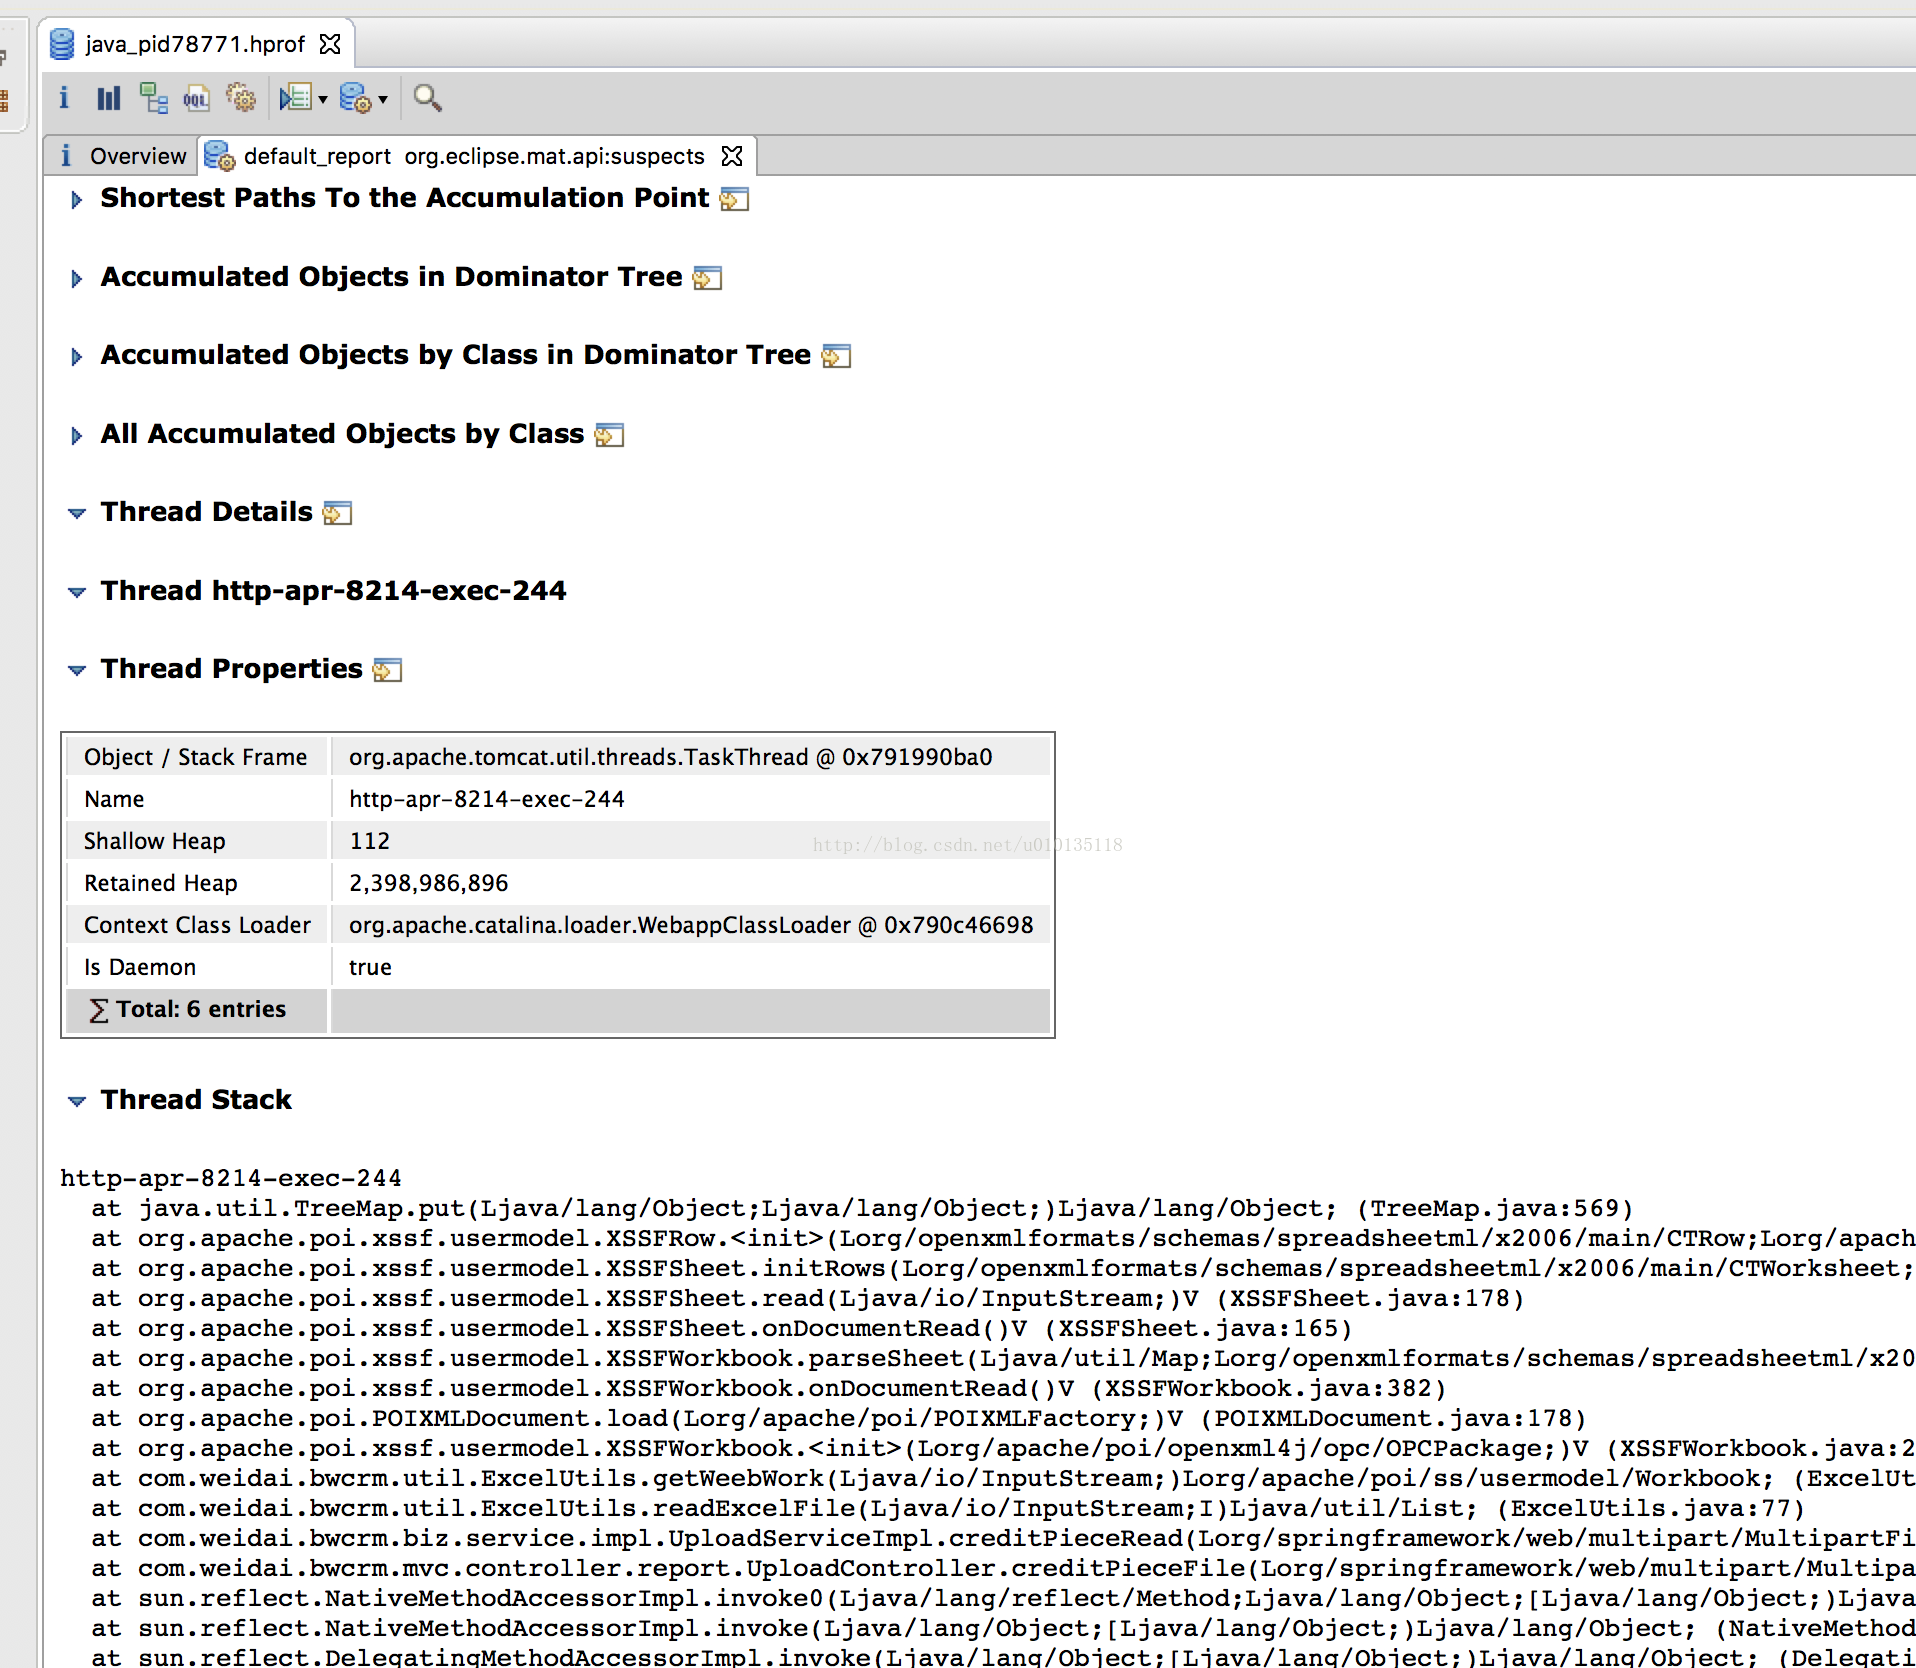Open Shortest Paths section in new pane icon

pos(734,200)
